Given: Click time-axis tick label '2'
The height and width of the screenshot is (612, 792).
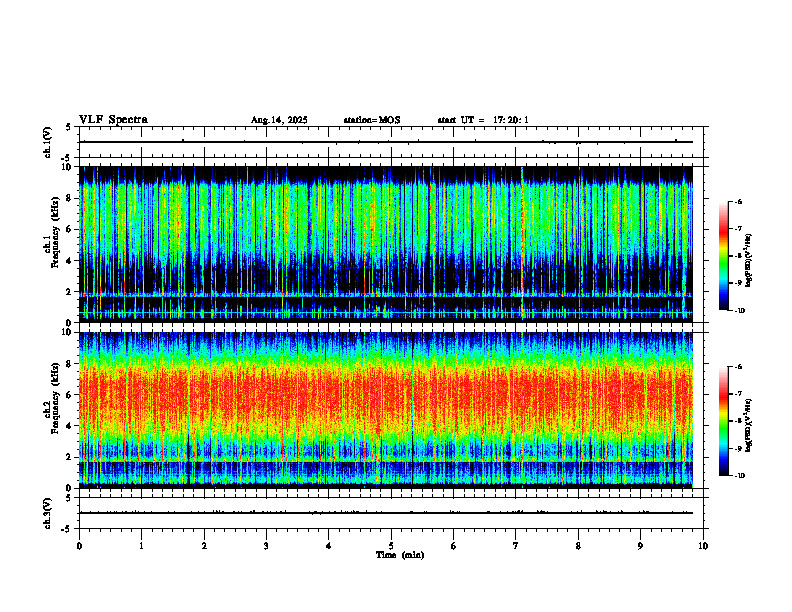Looking at the screenshot, I should [x=204, y=546].
